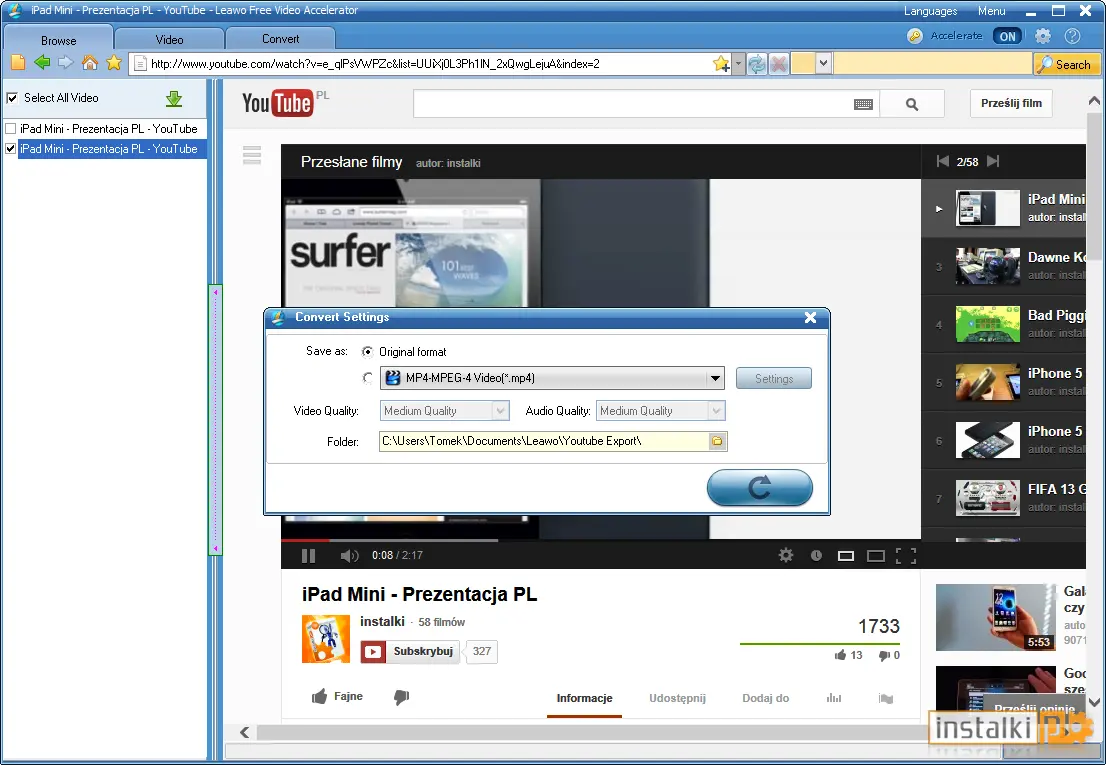Click the Subskrybuj button
Image resolution: width=1106 pixels, height=765 pixels.
click(x=410, y=652)
